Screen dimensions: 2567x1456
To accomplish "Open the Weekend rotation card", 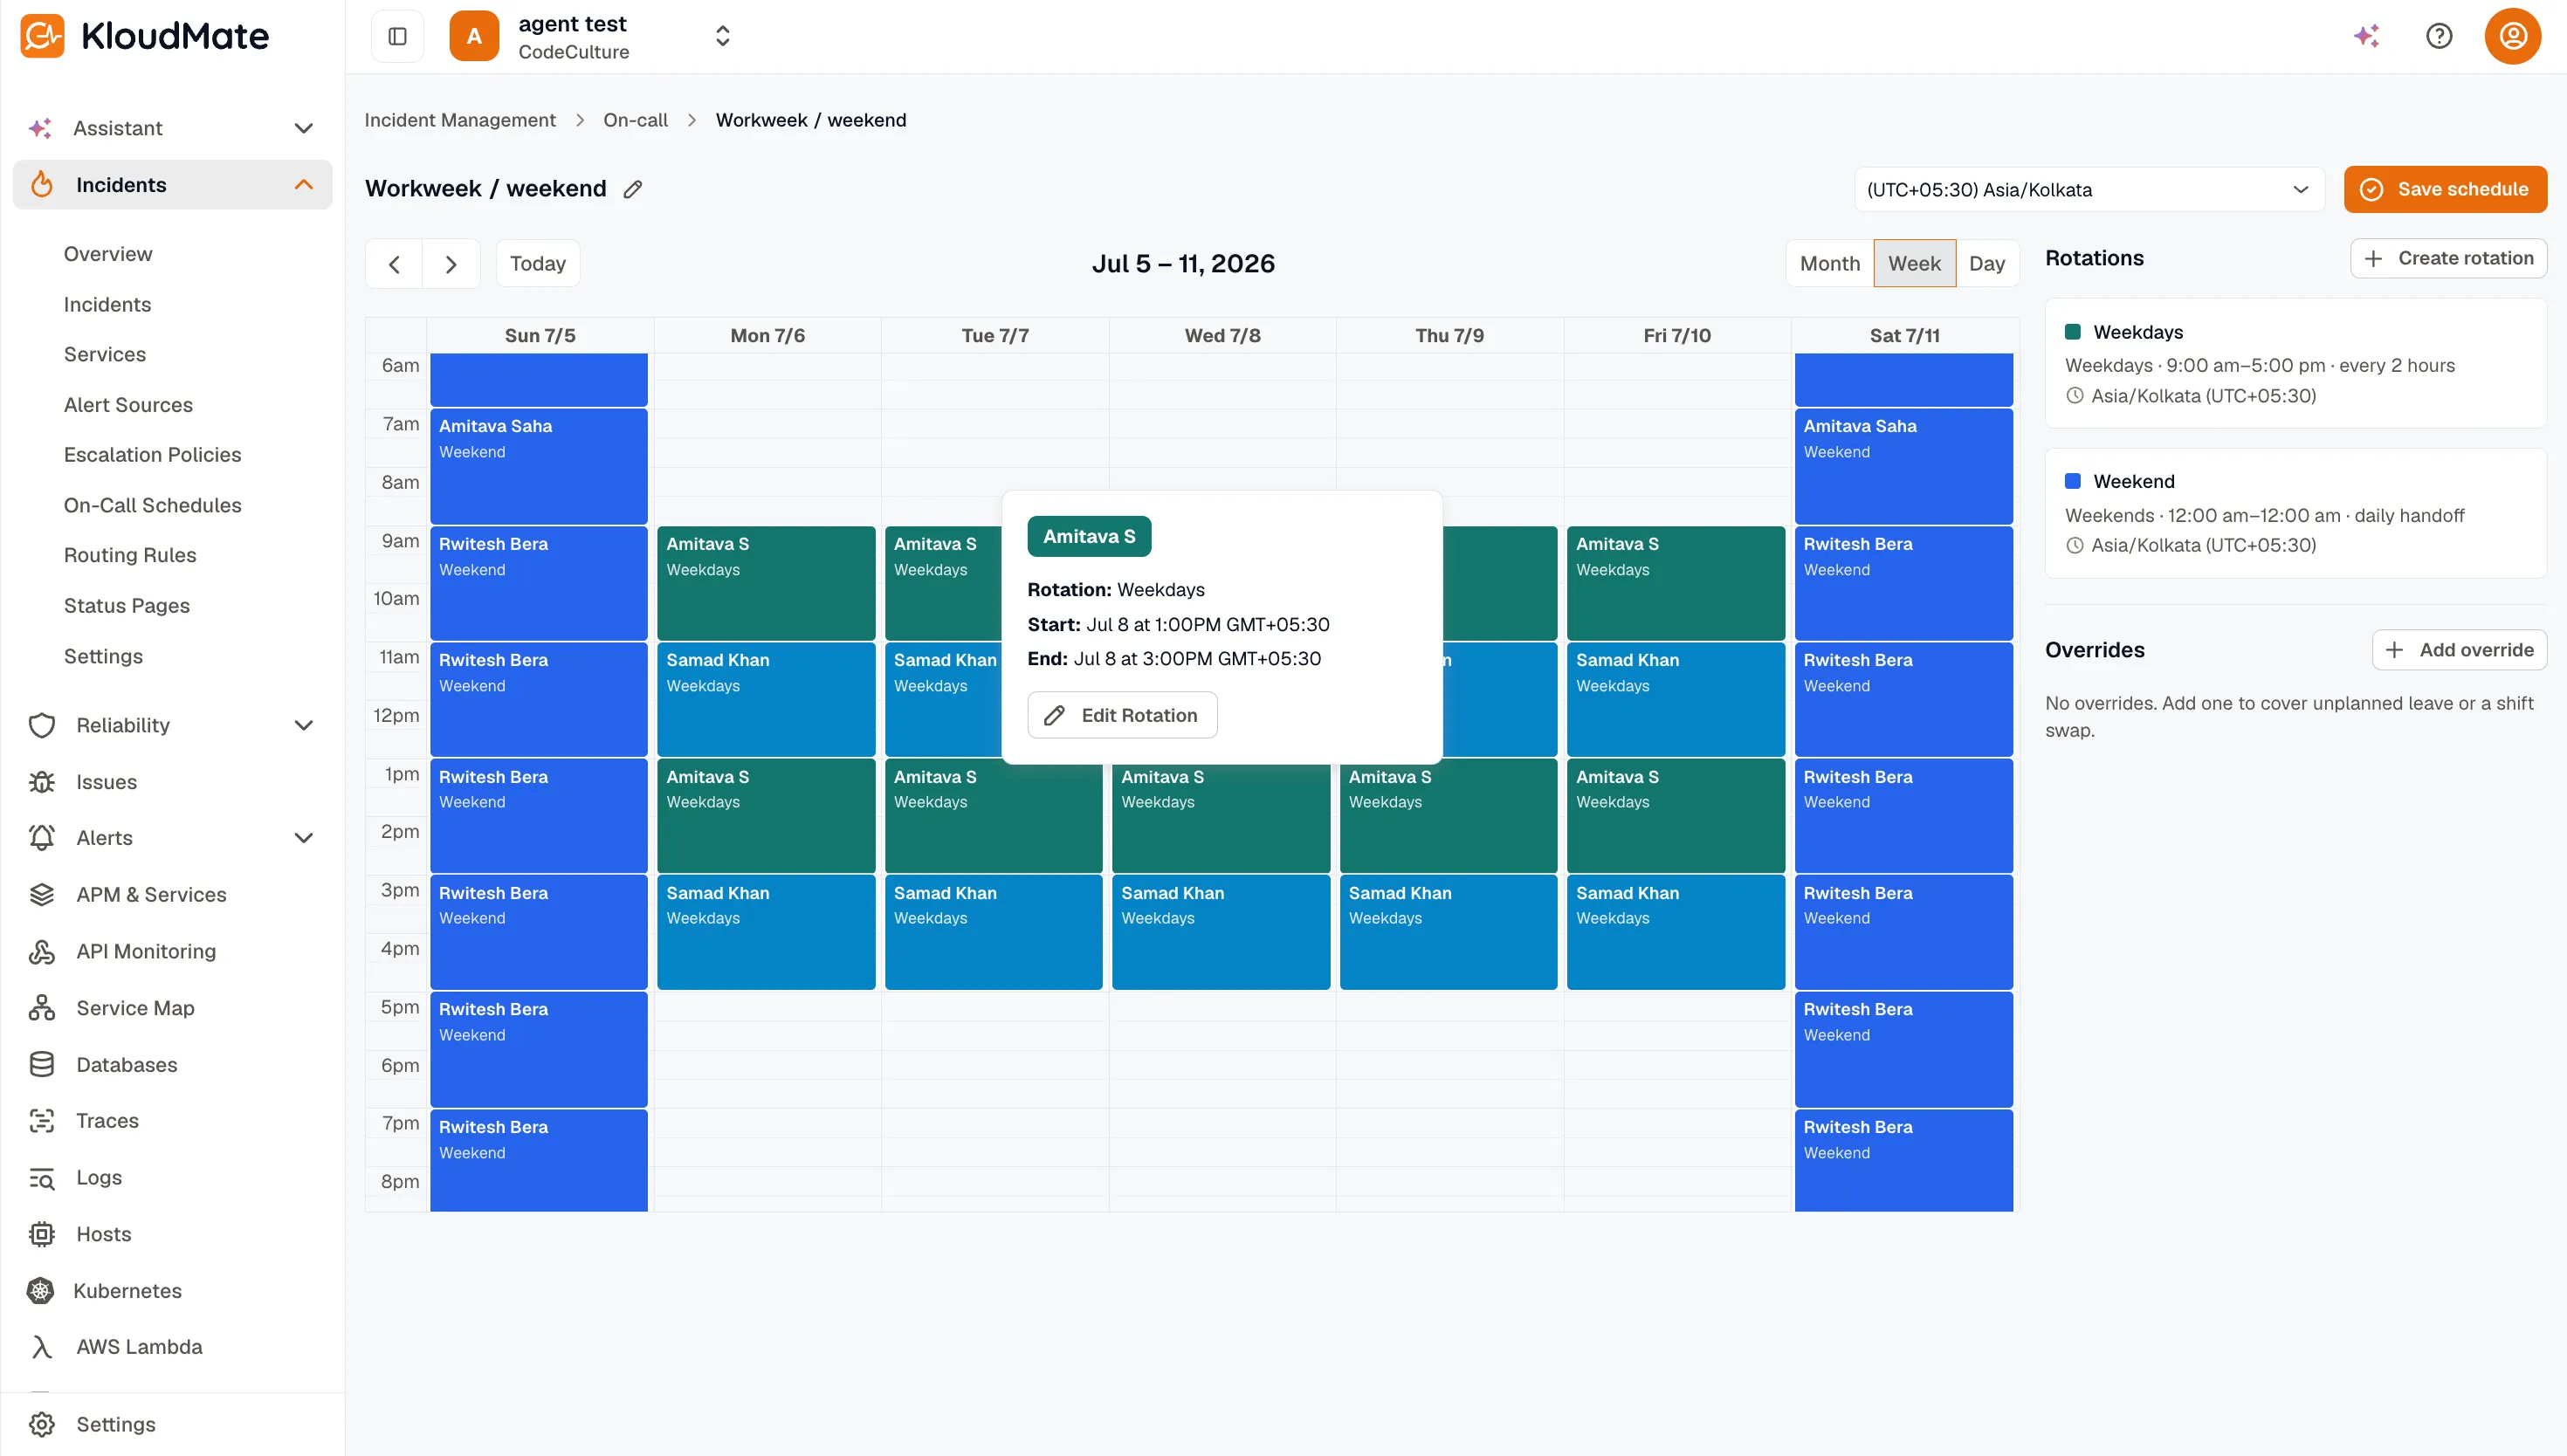I will coord(2296,513).
